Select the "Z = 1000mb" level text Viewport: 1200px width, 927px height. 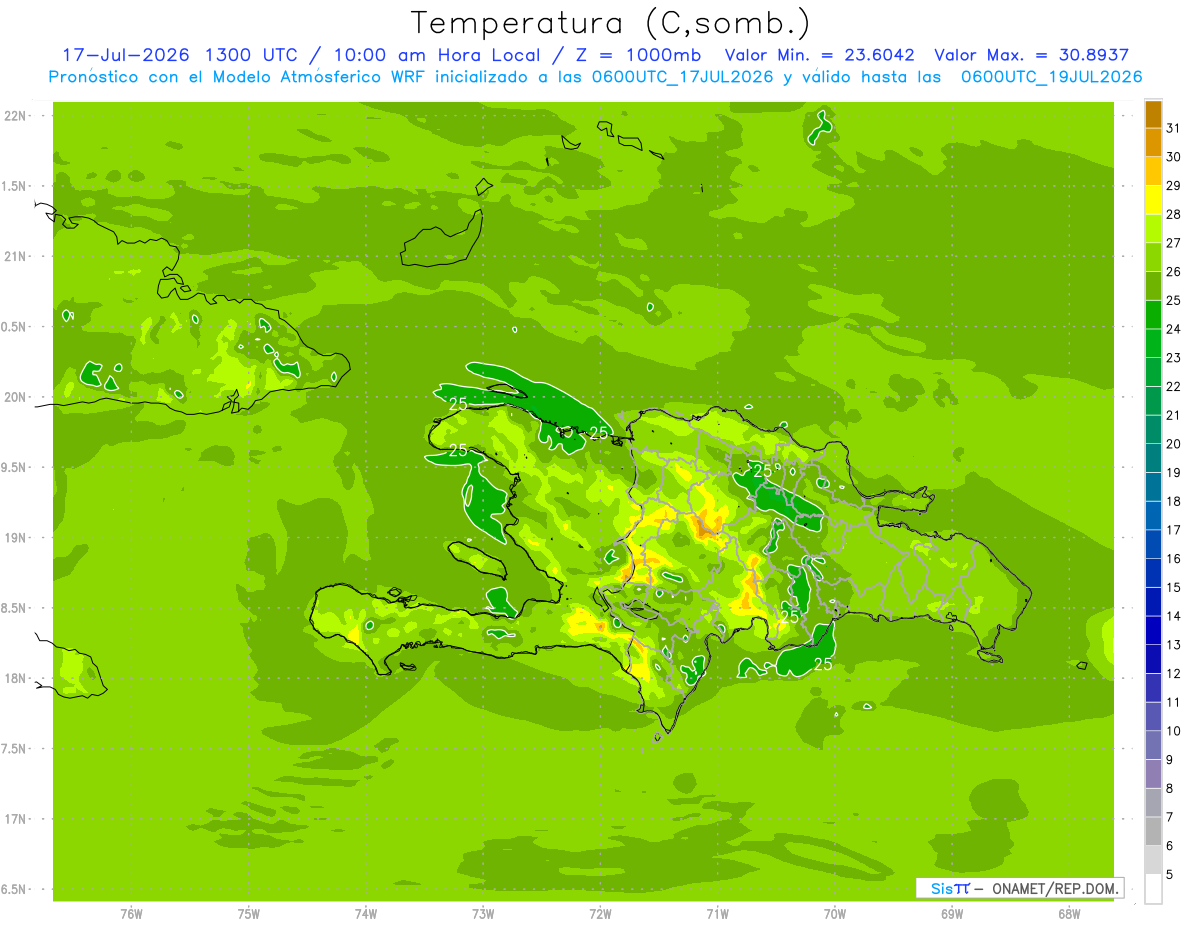(637, 55)
